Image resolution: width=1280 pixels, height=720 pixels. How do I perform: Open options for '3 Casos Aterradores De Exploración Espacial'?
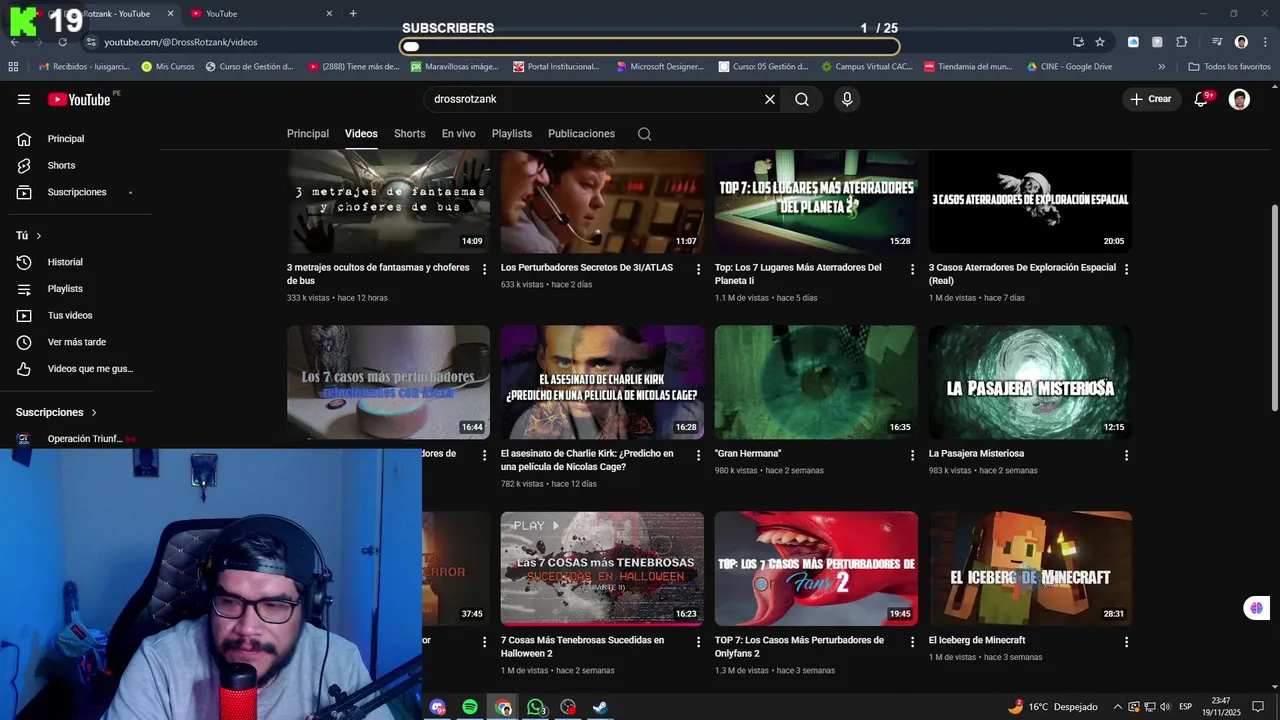click(x=1126, y=269)
